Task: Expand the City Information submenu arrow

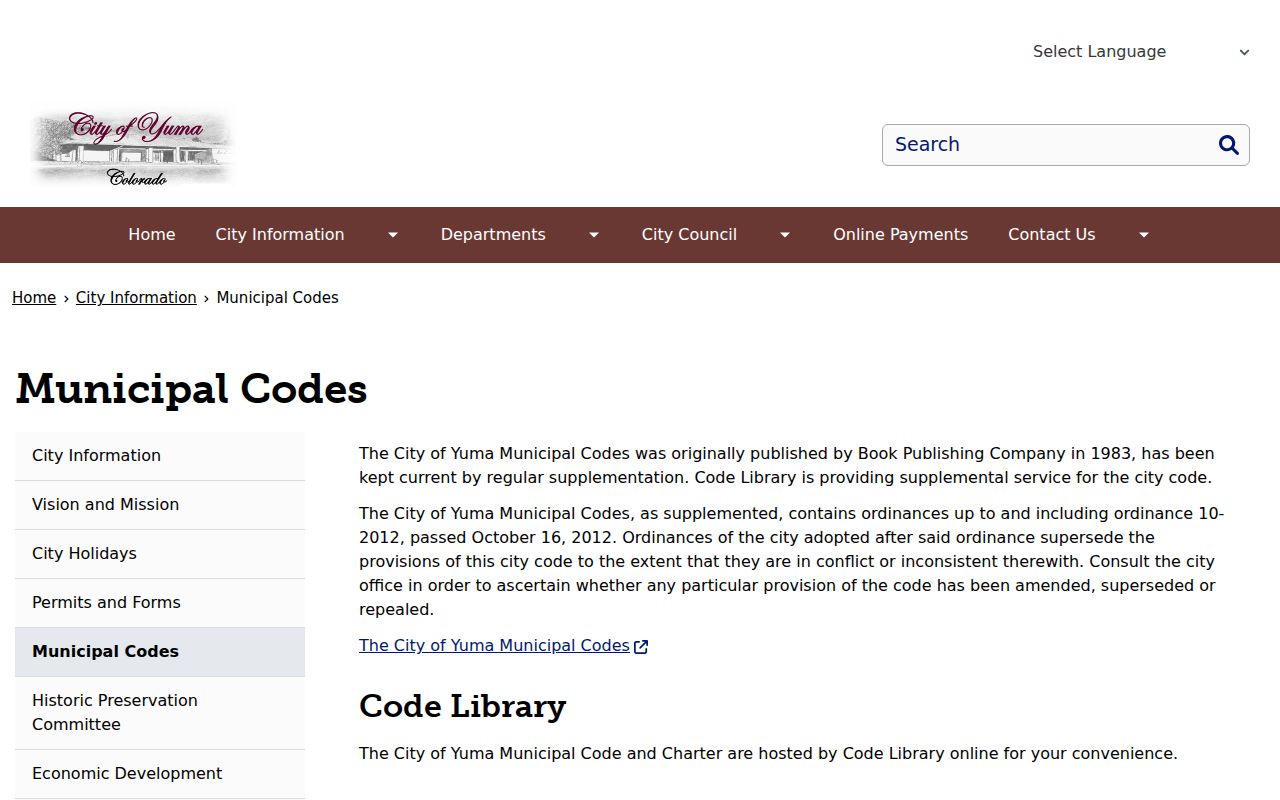Action: (393, 235)
